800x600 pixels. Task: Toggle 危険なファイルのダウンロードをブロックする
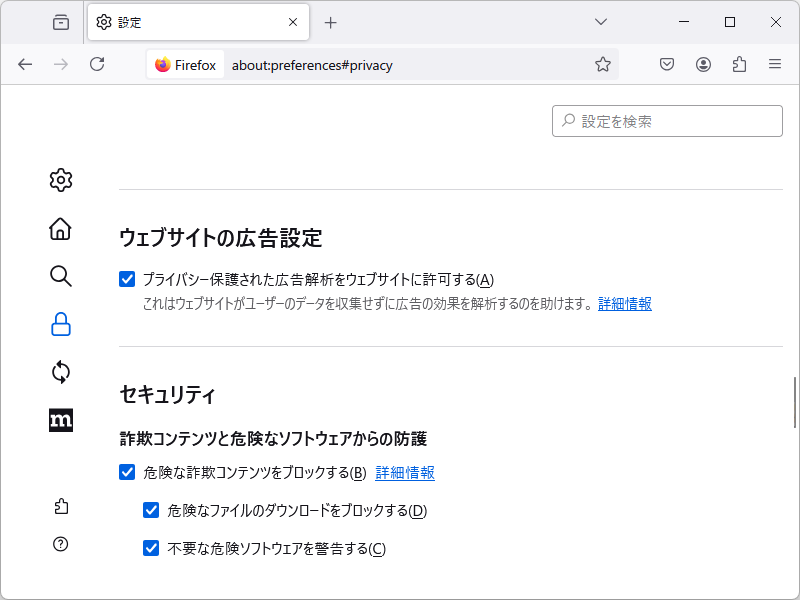pos(151,511)
